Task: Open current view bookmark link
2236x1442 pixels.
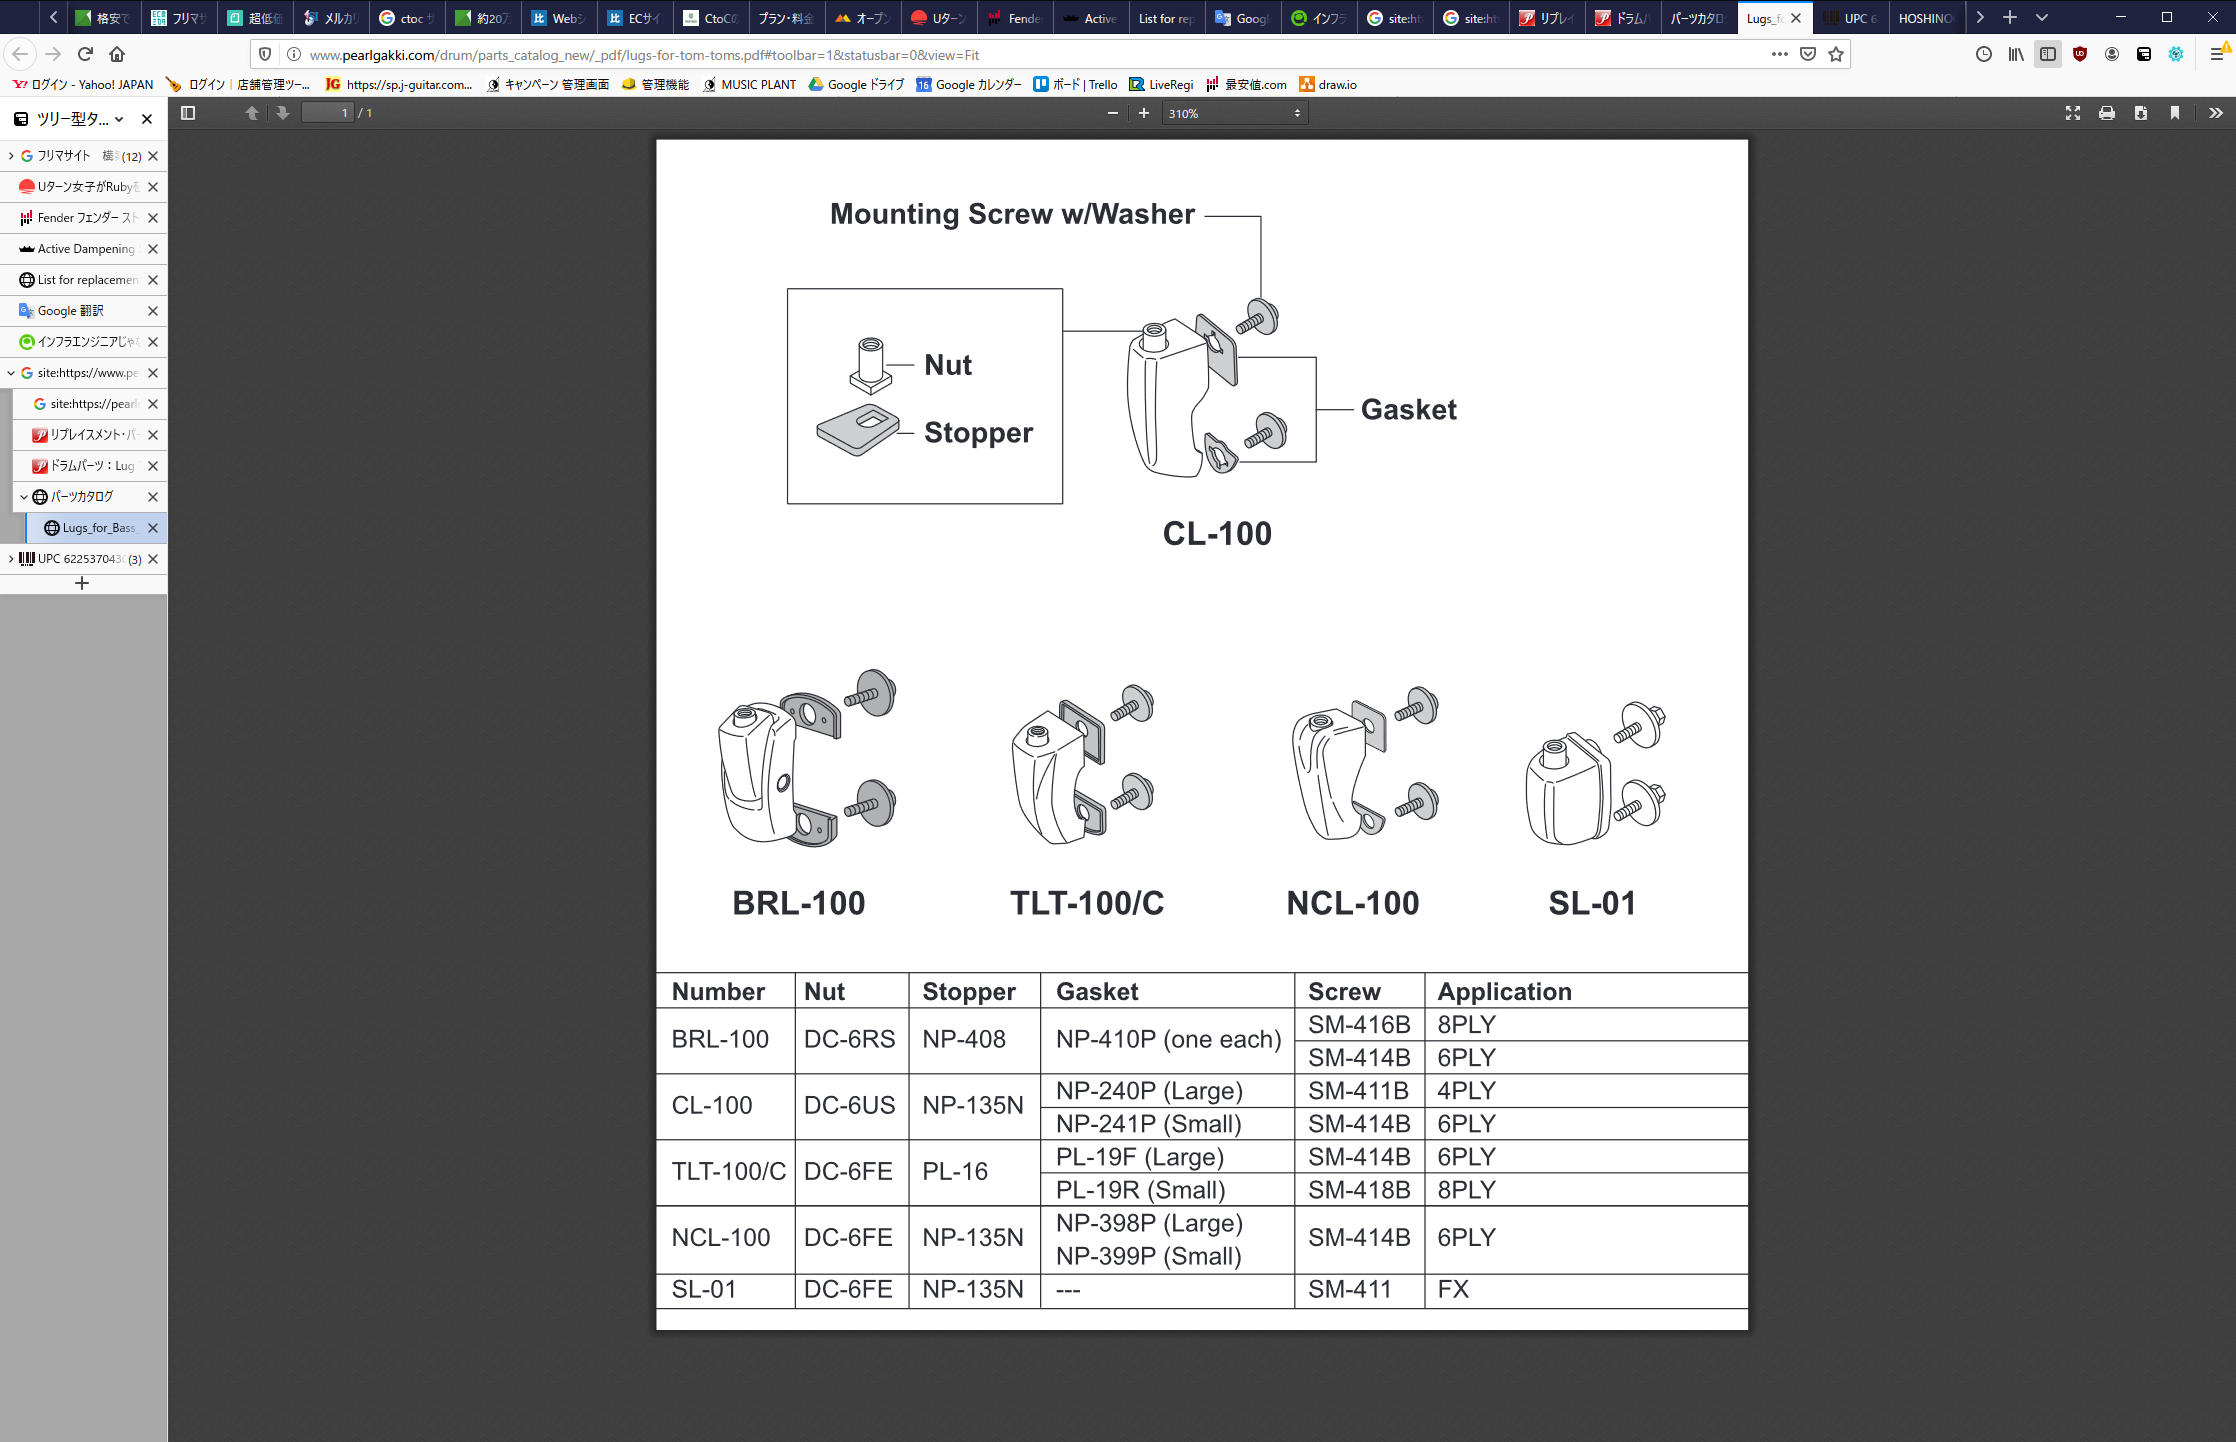Action: (x=2175, y=113)
